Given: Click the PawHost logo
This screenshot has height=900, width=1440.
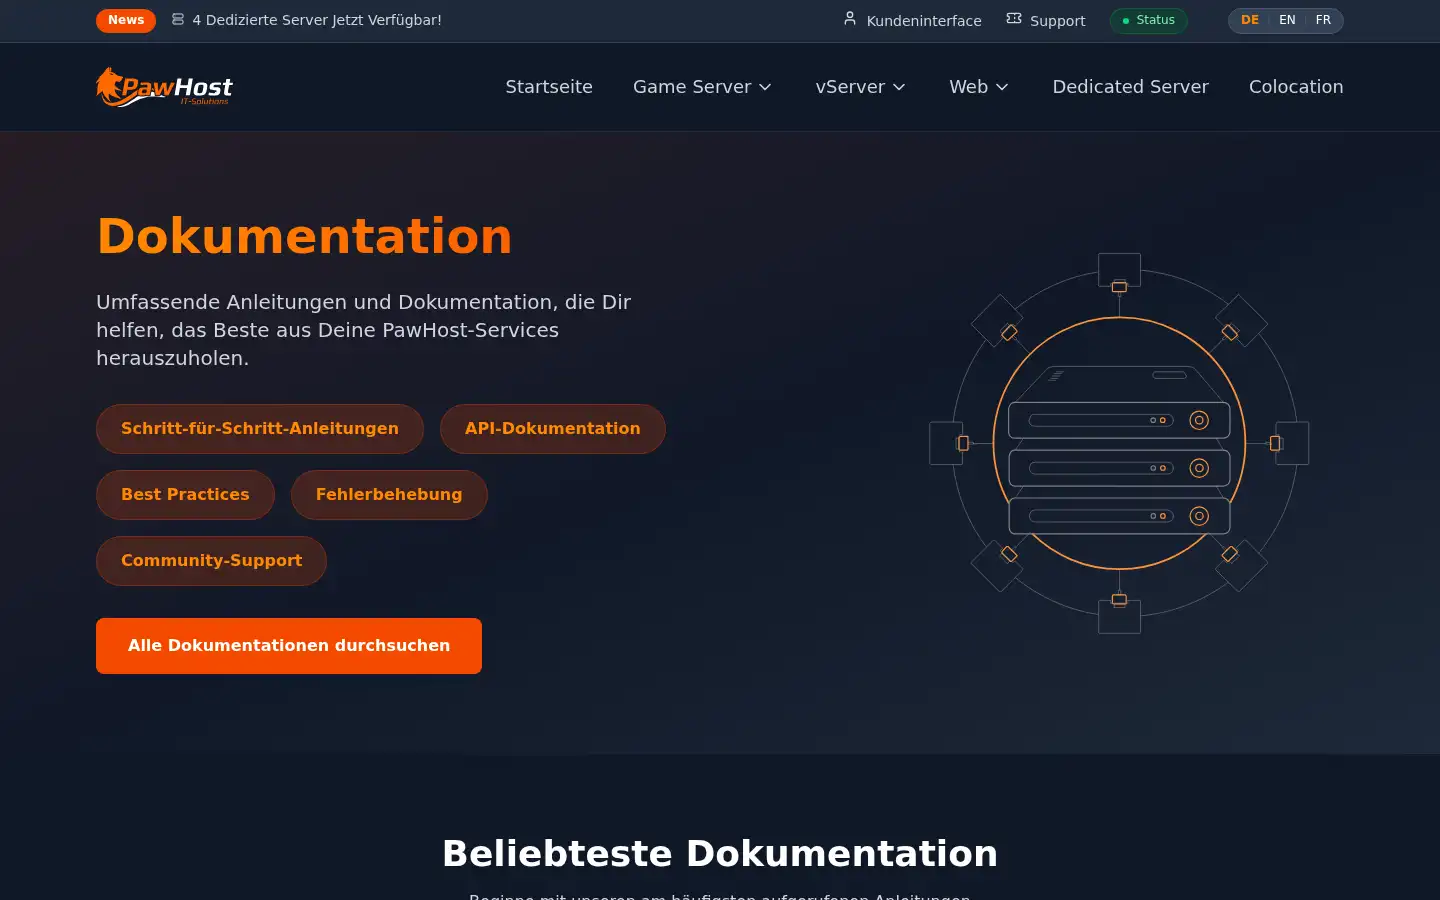Looking at the screenshot, I should click(165, 87).
